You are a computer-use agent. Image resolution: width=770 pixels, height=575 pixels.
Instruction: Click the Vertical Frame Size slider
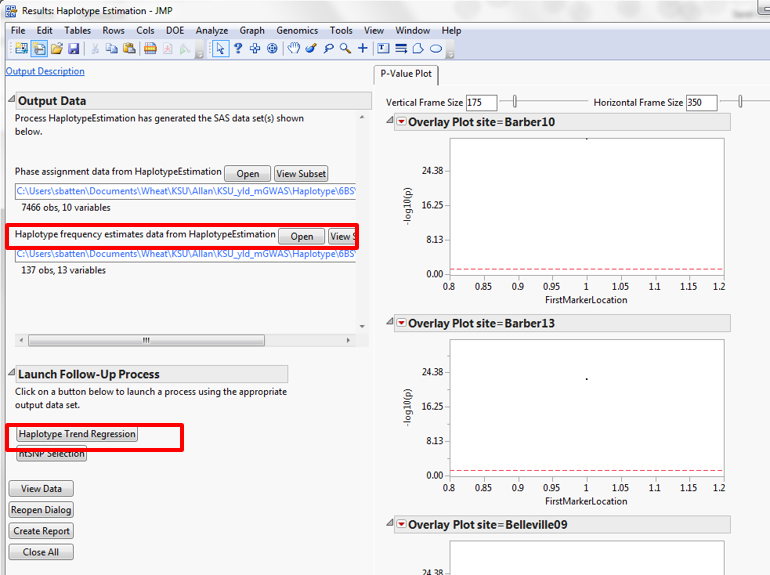point(515,102)
